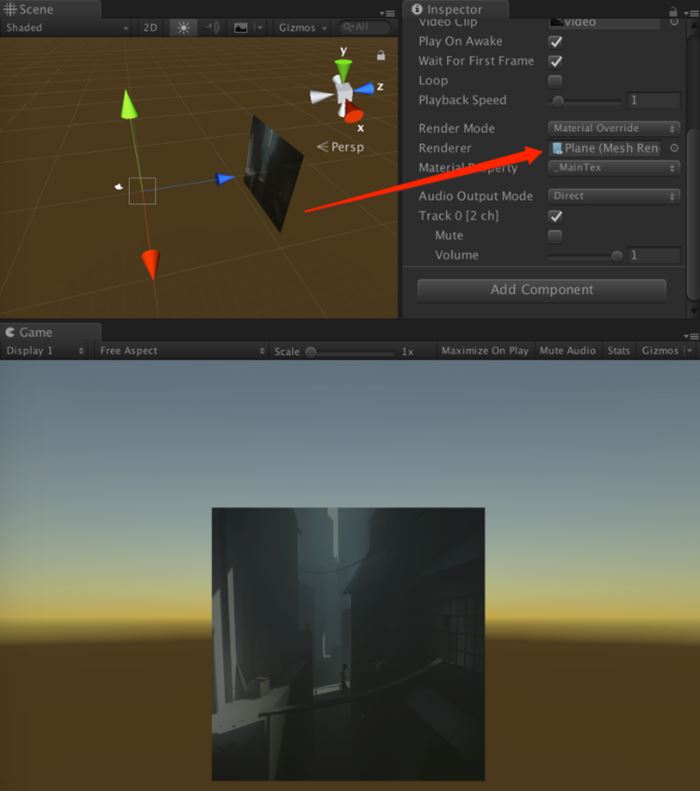Viewport: 700px width, 791px height.
Task: Click the green Y axis cone on orientation gizmo
Action: (x=343, y=70)
